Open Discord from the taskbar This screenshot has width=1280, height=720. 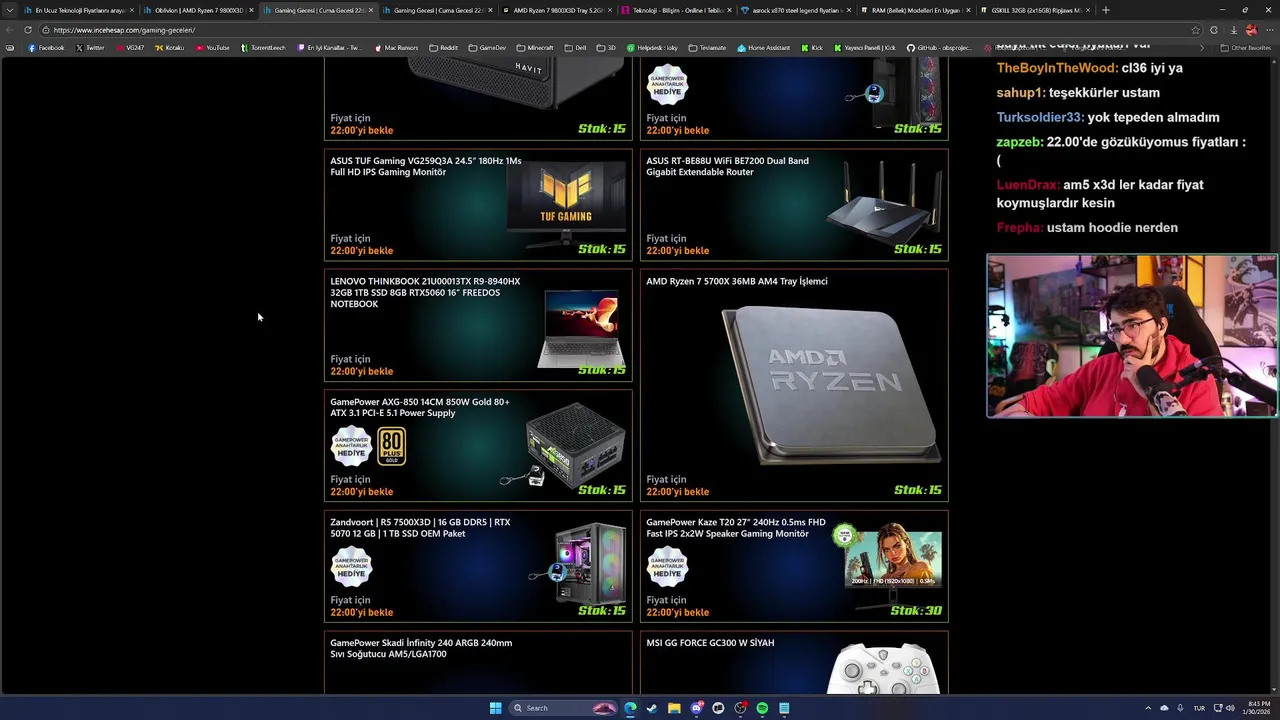point(696,708)
